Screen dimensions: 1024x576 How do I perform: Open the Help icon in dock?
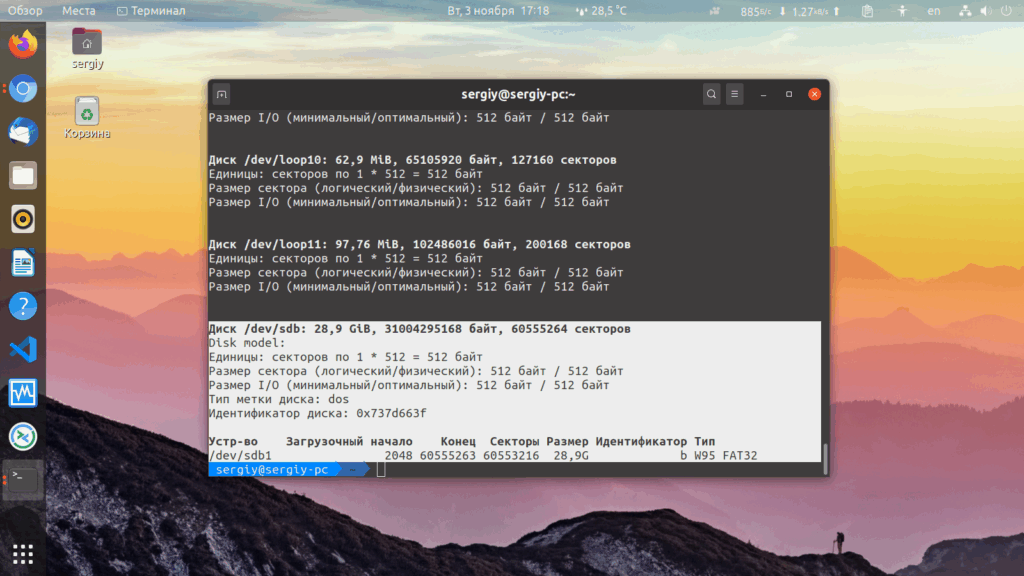coord(23,306)
